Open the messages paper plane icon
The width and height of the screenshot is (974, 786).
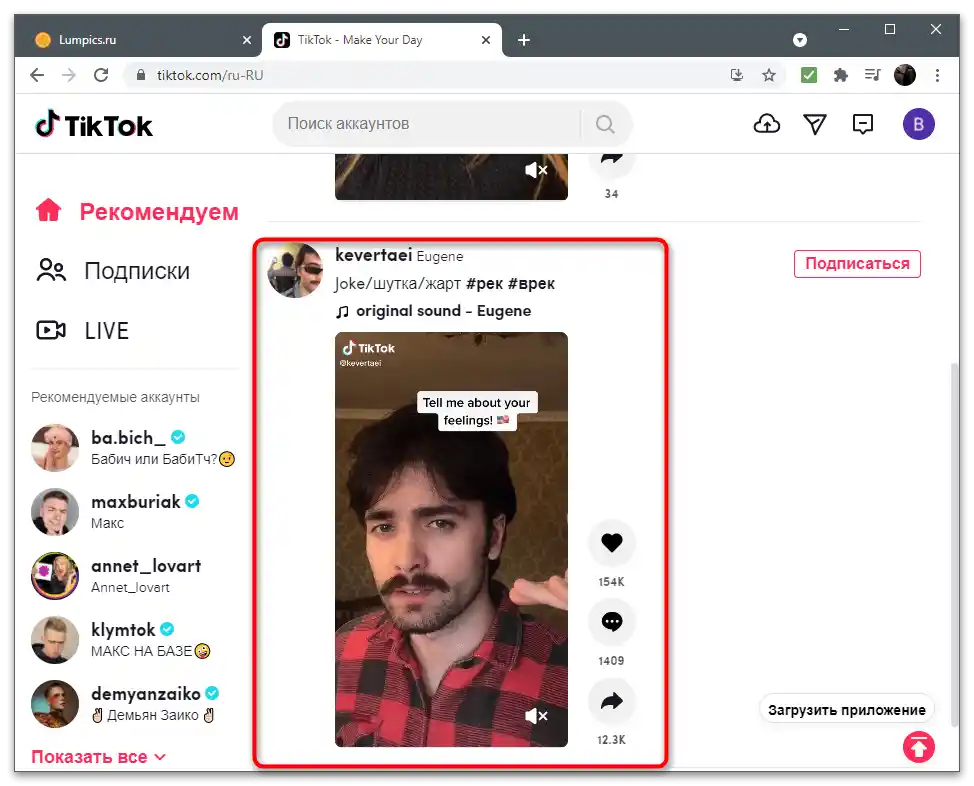814,124
